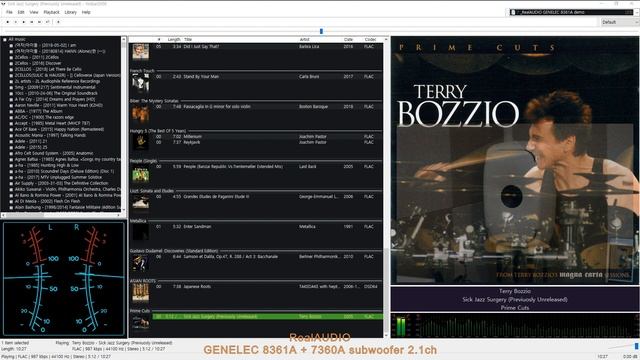Click the Random playback toolbar icon
The image size is (640, 360).
[48, 22]
